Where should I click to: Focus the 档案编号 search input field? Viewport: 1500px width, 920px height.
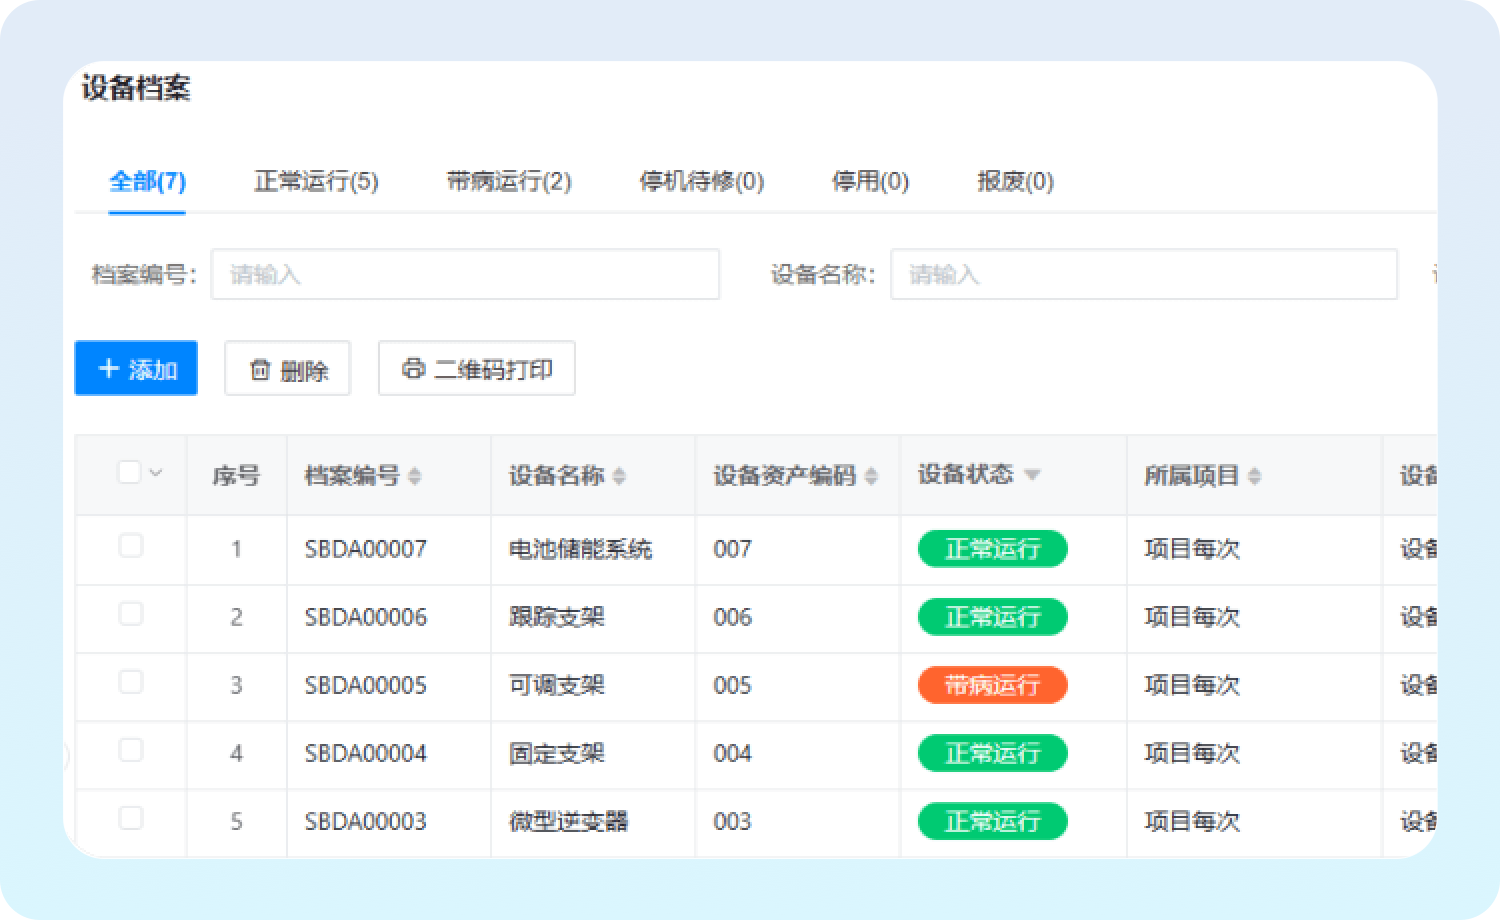click(465, 274)
